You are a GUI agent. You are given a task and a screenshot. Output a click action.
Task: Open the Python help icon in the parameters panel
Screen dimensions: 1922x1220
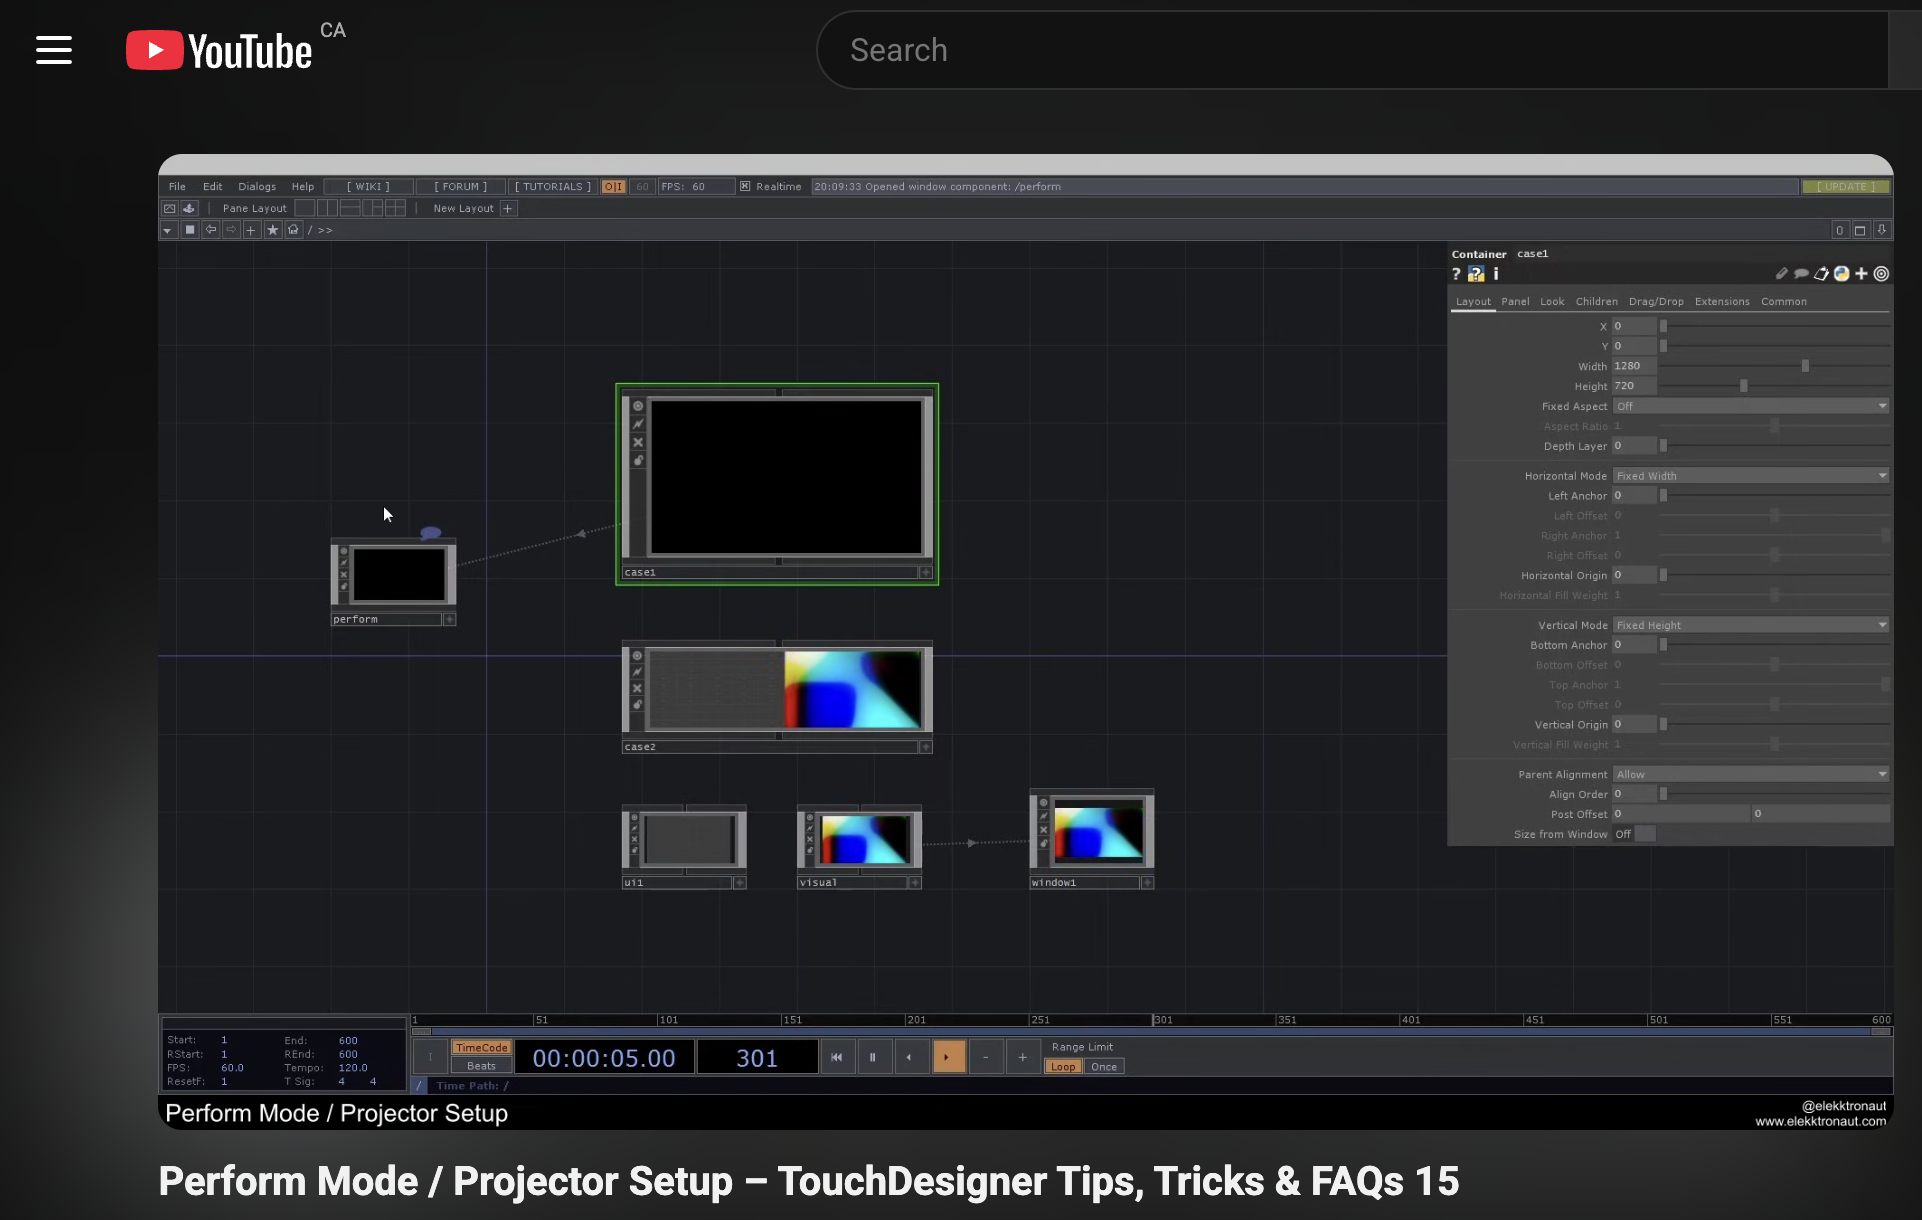pos(1476,274)
